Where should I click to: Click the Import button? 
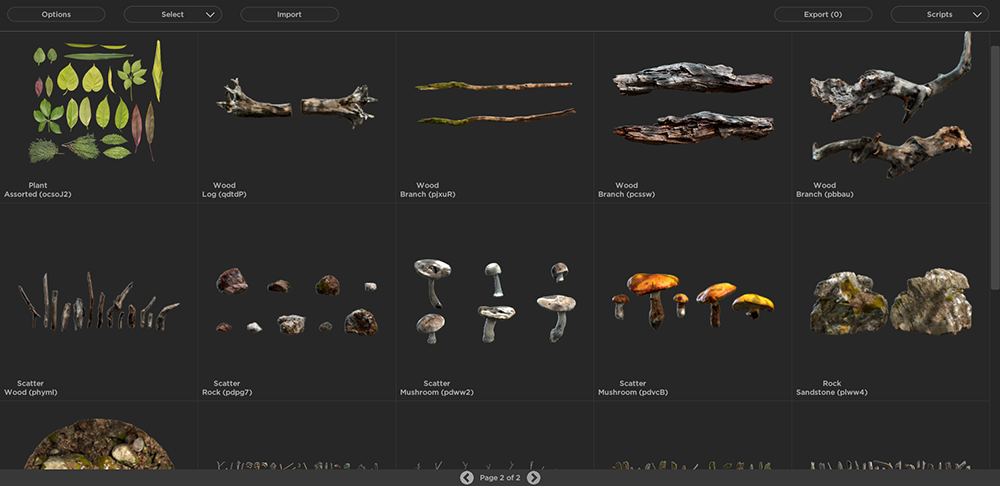click(x=290, y=15)
